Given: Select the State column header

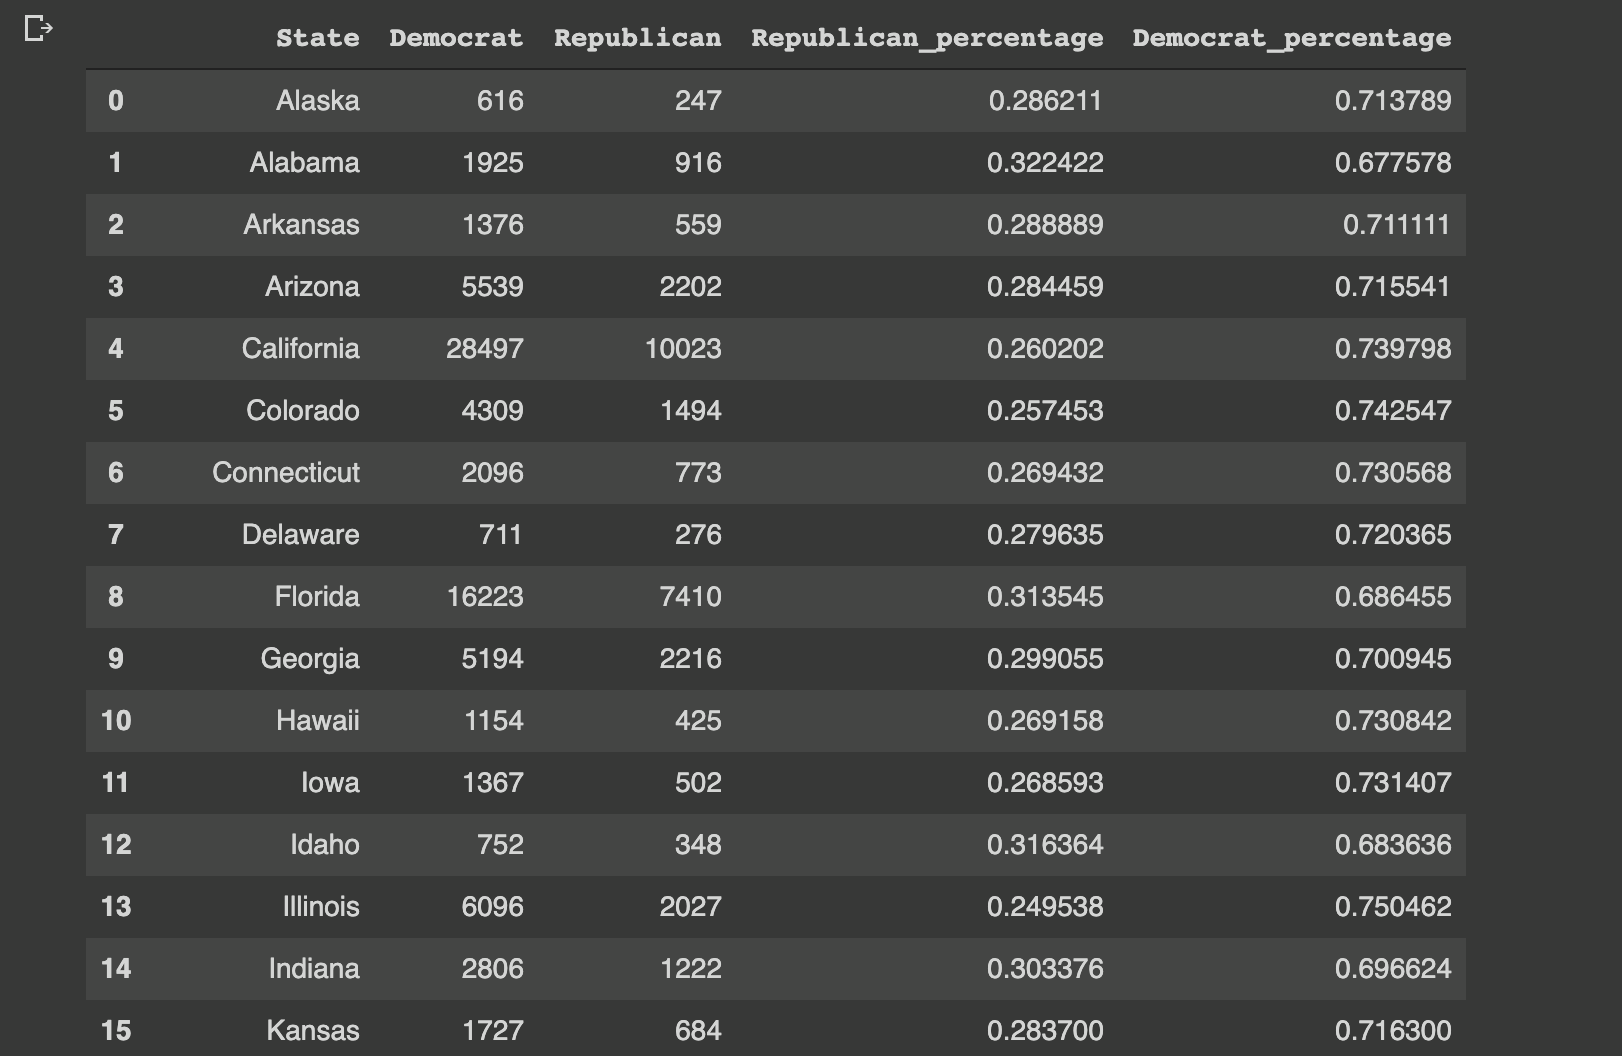Looking at the screenshot, I should pos(317,38).
